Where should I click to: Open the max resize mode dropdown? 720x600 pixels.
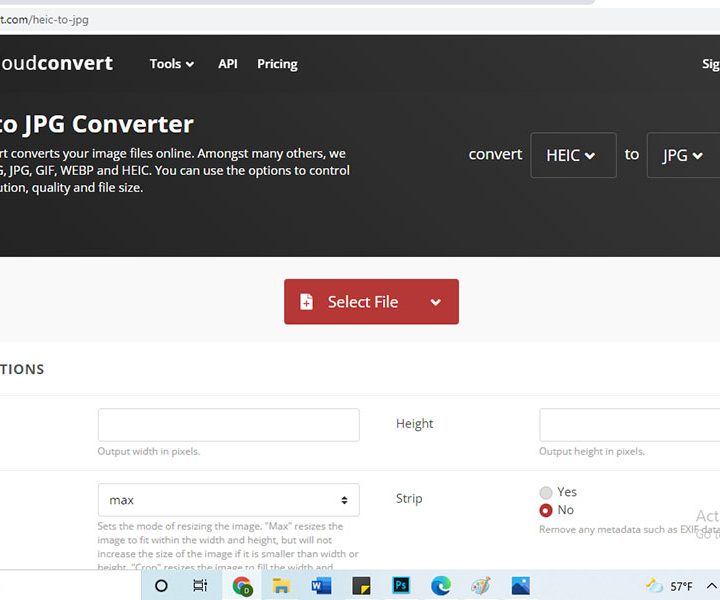[x=229, y=500]
